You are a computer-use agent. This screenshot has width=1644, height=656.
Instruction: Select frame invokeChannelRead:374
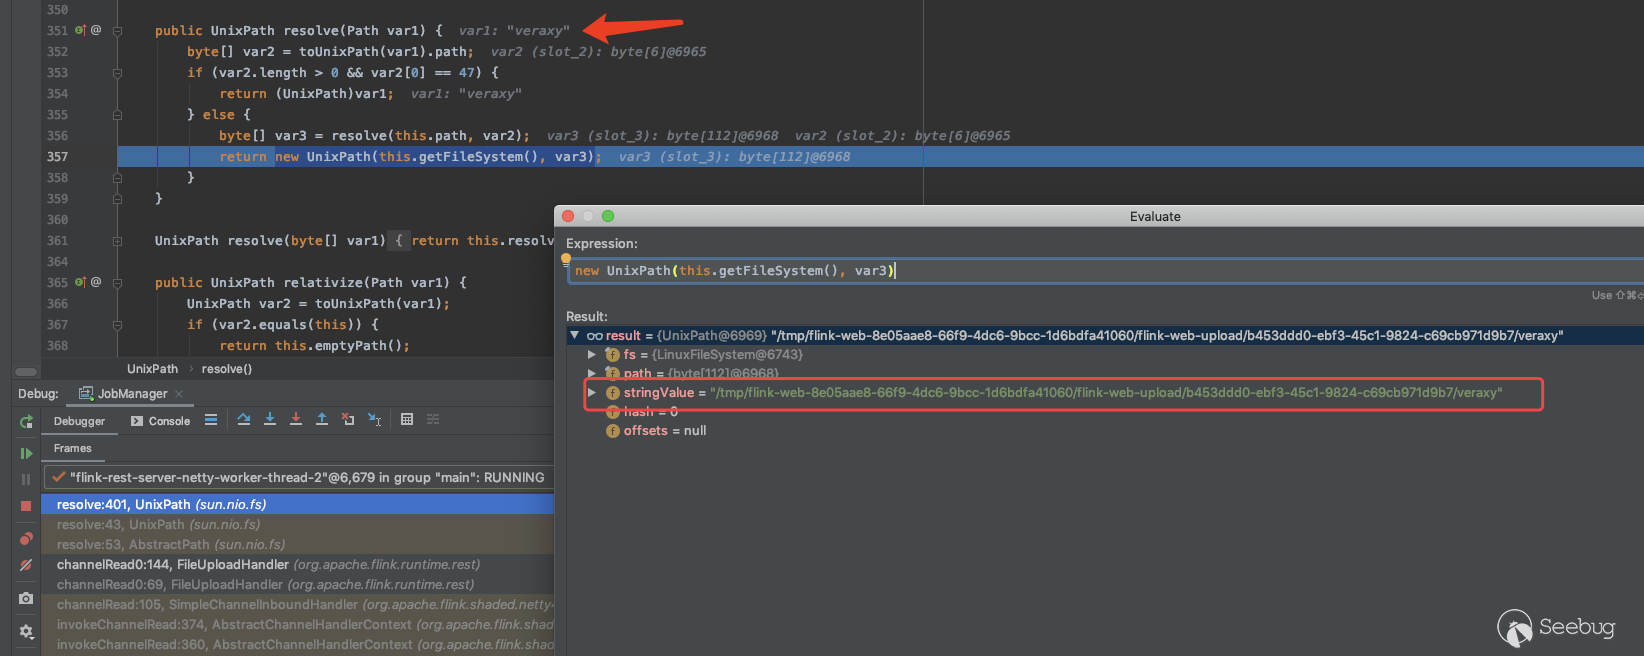[298, 625]
